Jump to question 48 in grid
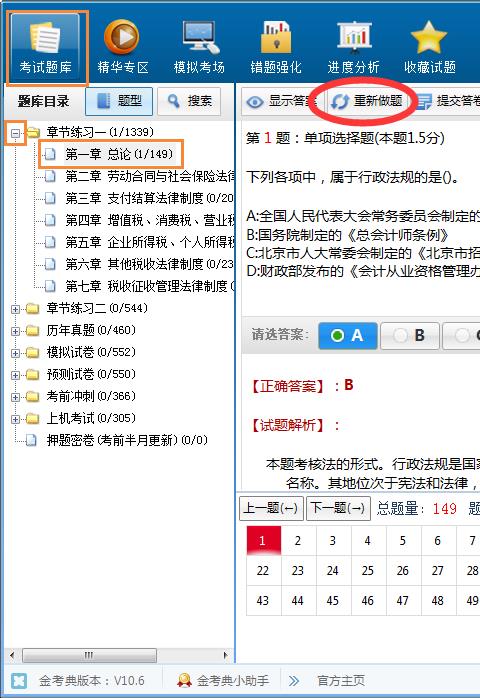This screenshot has height=698, width=480. point(439,601)
